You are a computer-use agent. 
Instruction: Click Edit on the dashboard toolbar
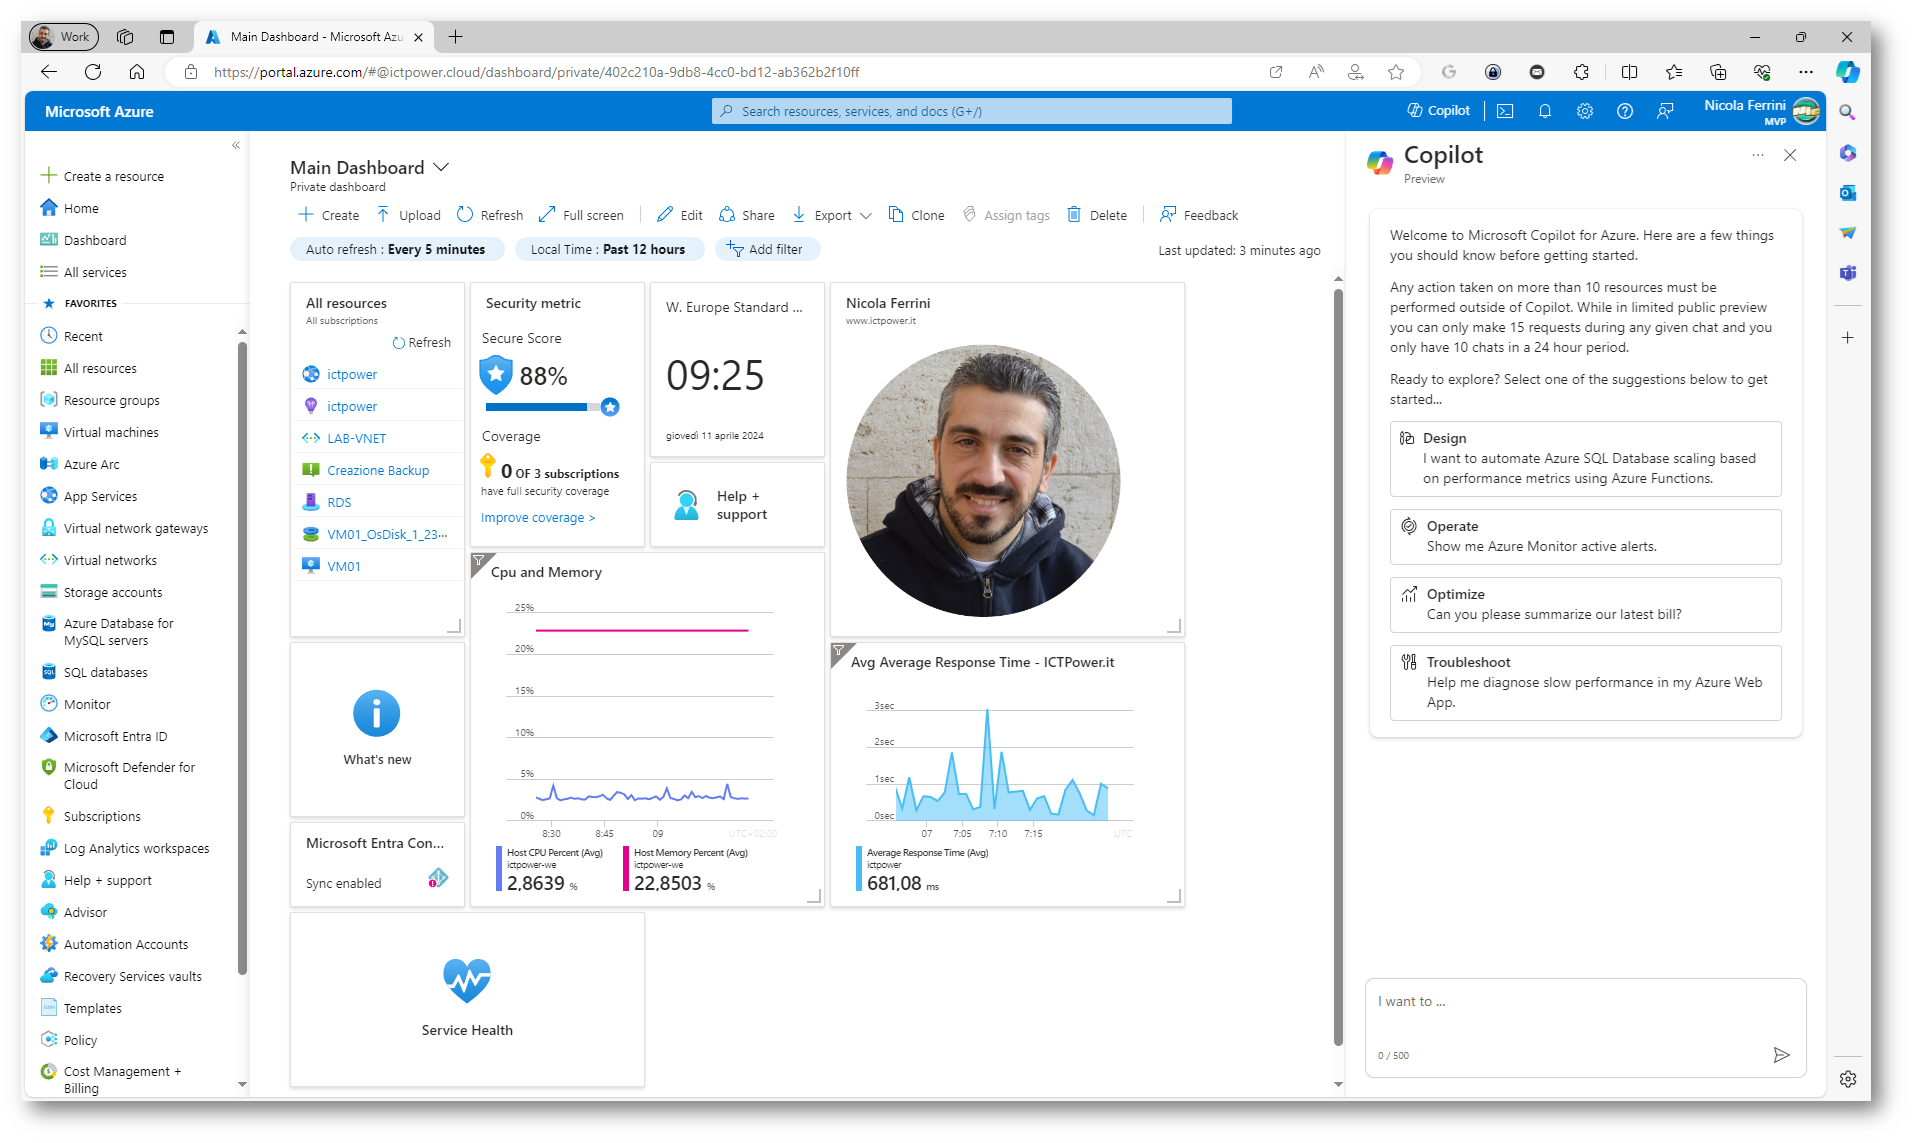click(x=680, y=215)
